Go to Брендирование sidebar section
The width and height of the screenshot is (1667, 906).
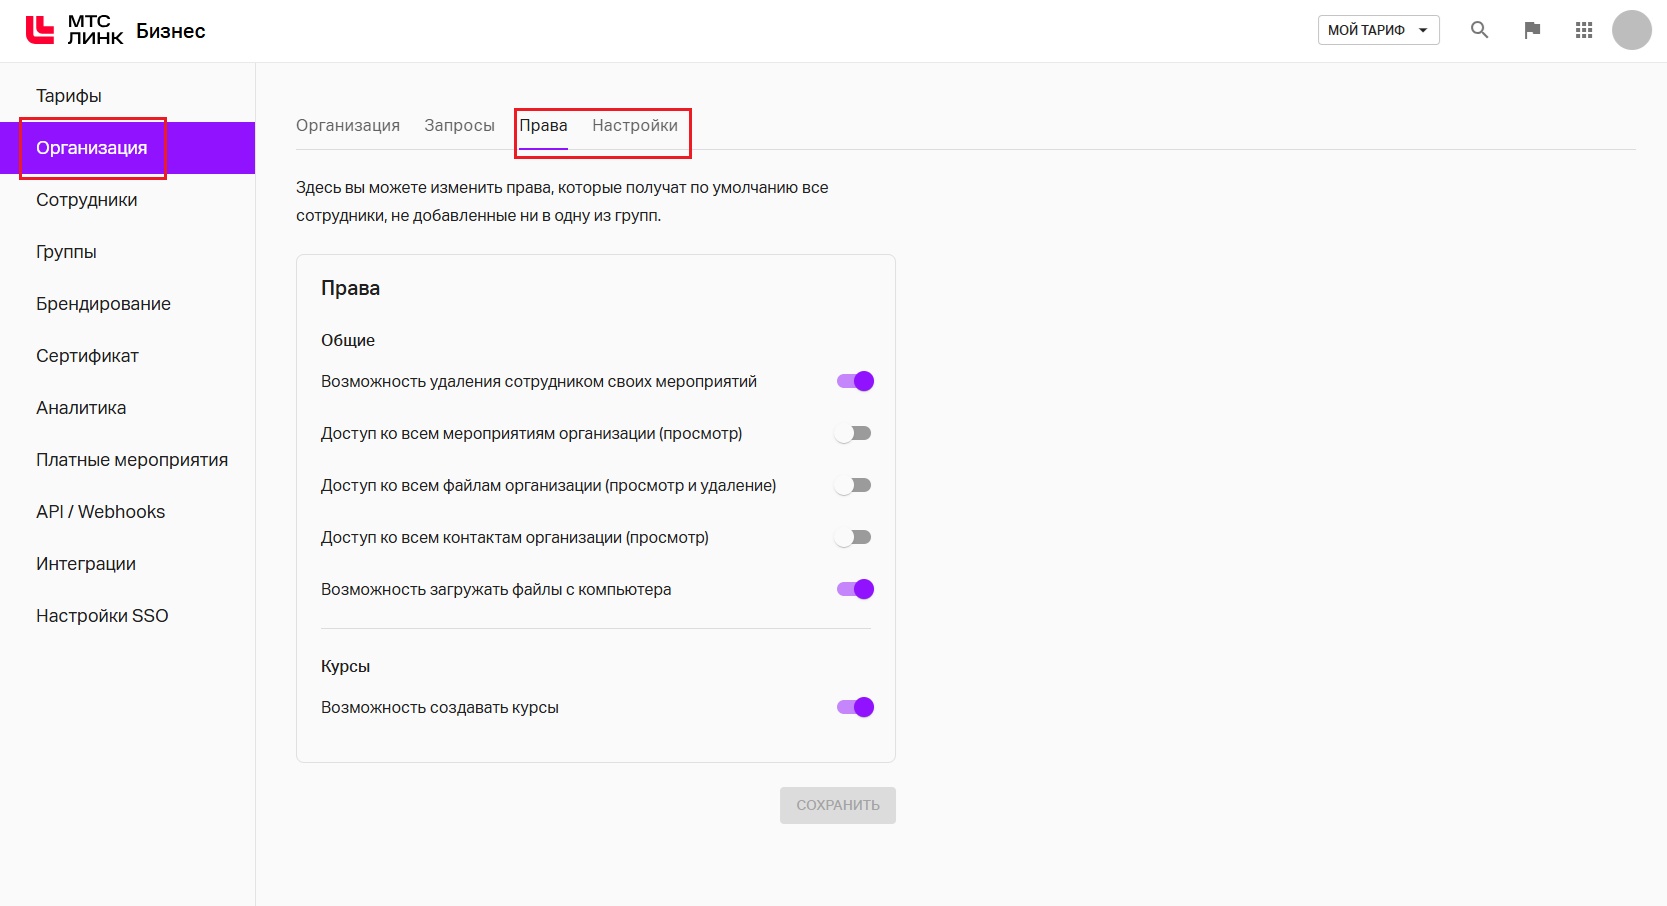pyautogui.click(x=103, y=304)
